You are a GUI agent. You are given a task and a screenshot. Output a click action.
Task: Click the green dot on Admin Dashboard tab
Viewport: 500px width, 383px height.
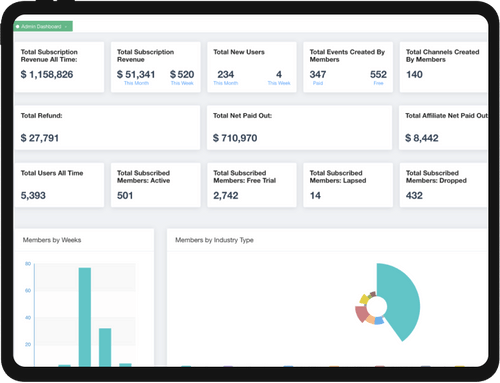(18, 26)
